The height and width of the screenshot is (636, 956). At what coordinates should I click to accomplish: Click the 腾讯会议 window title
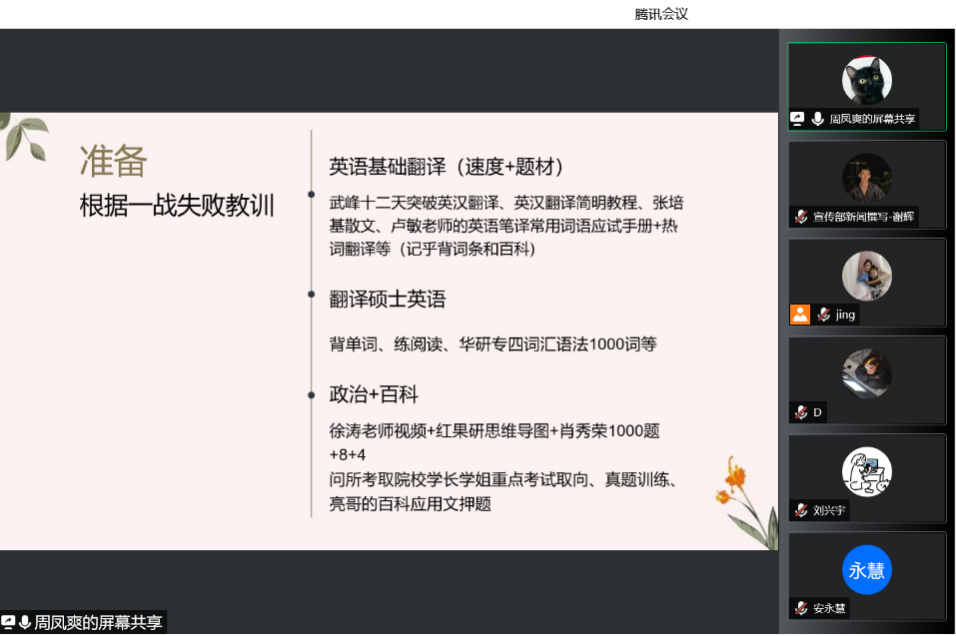pos(661,14)
